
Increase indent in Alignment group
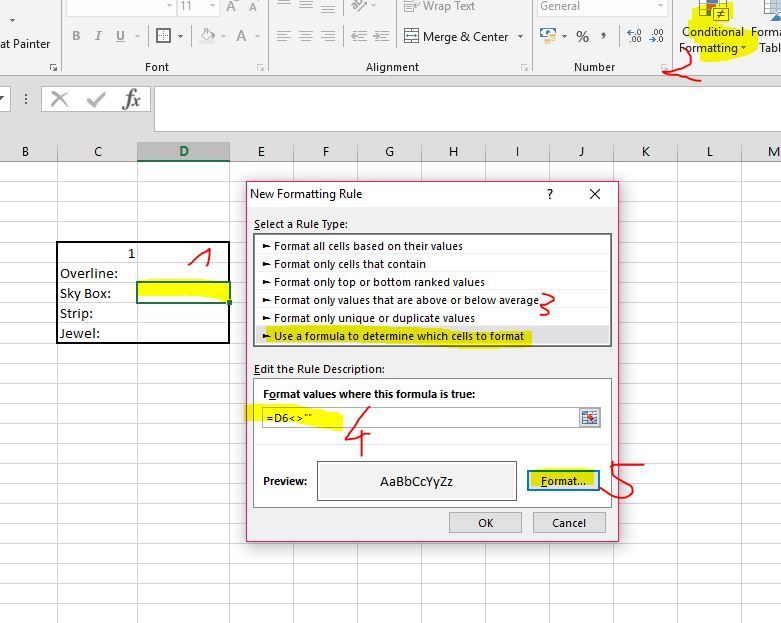381,36
